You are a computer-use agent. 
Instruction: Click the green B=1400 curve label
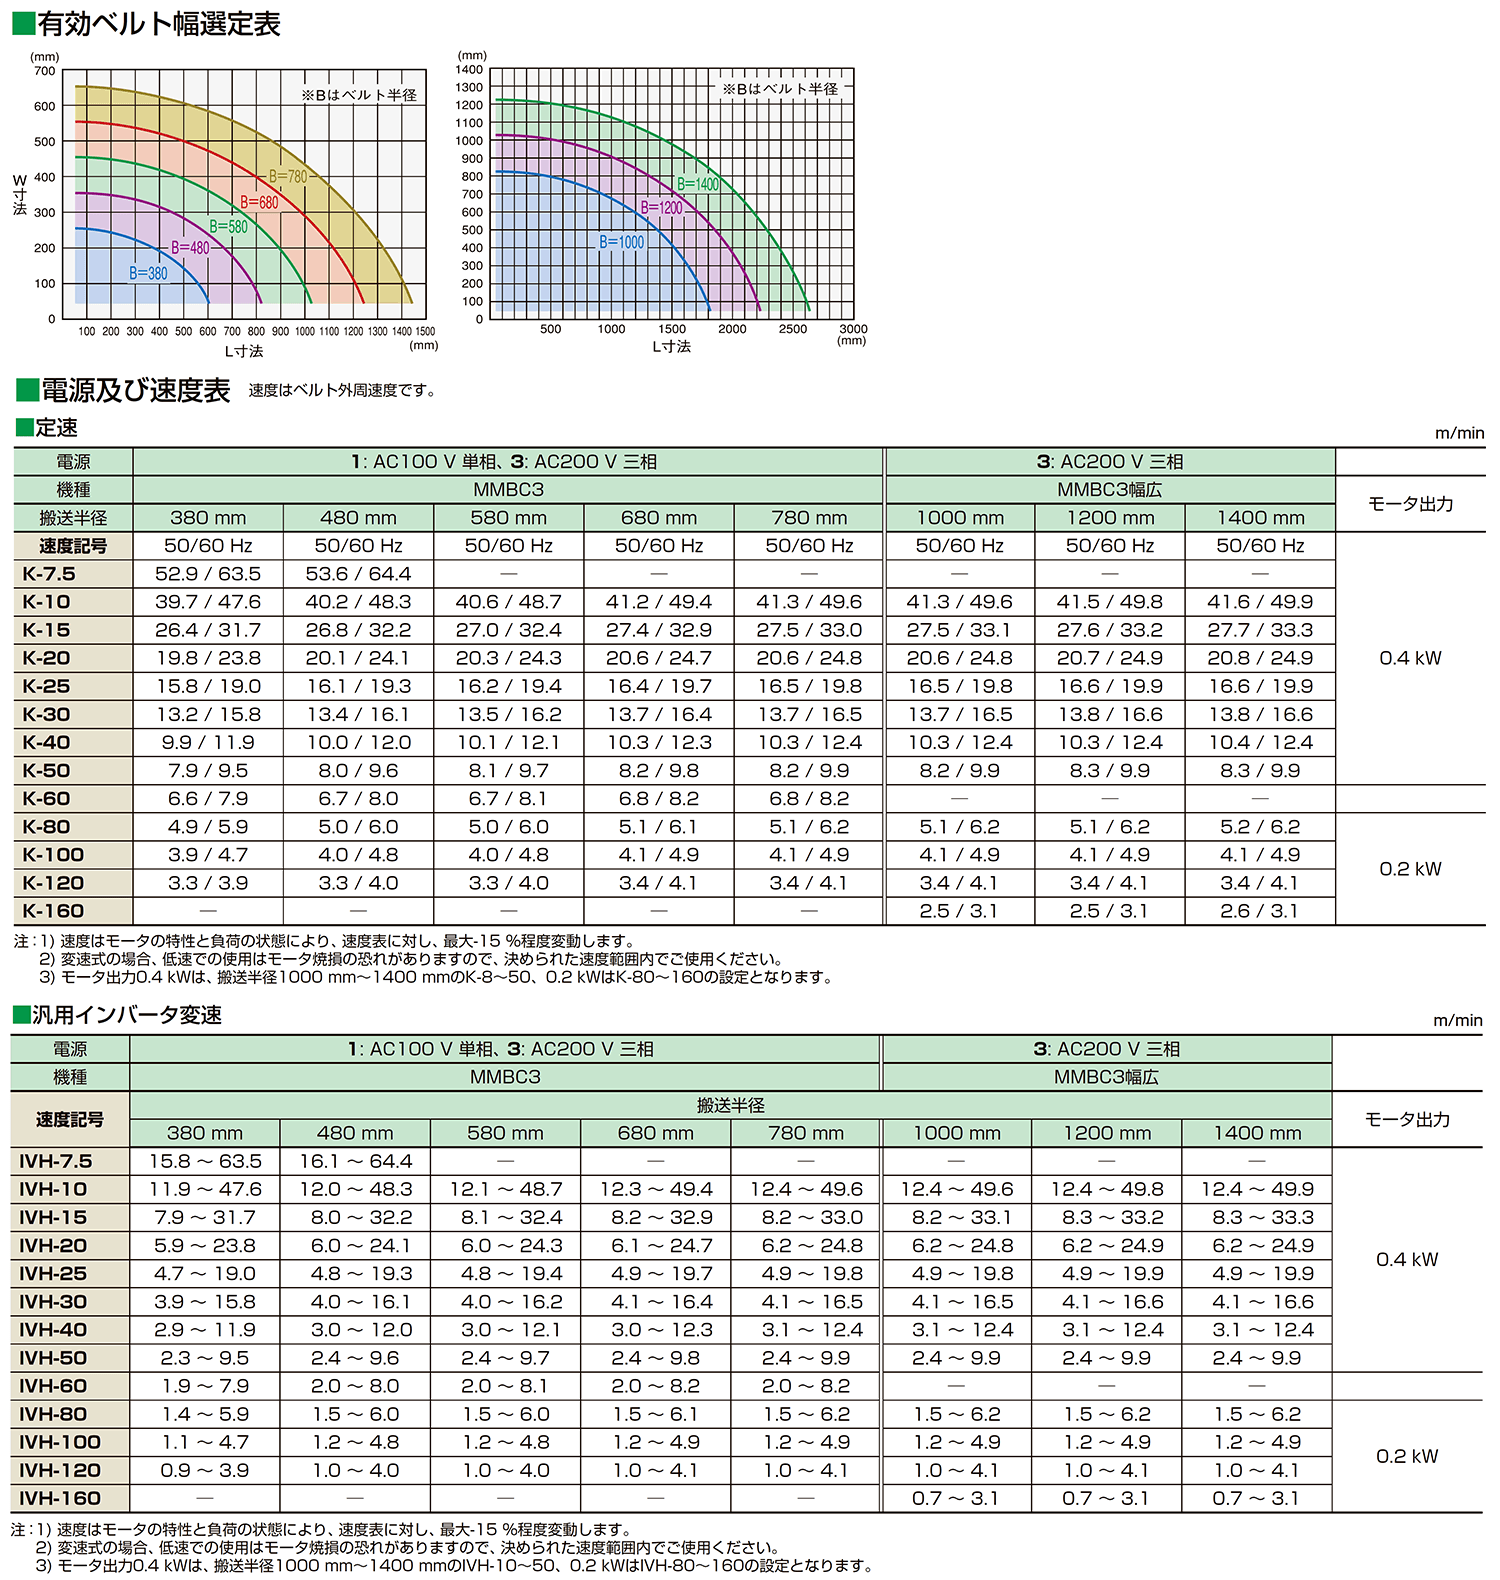pos(698,184)
